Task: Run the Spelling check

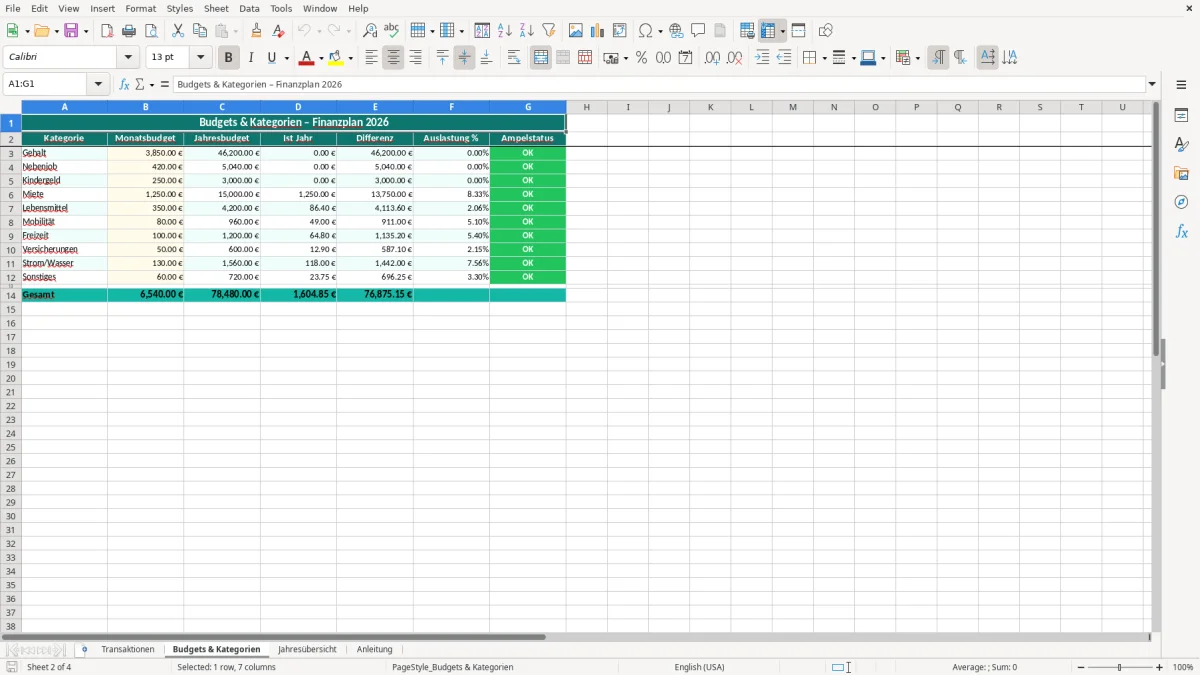Action: pyautogui.click(x=391, y=31)
